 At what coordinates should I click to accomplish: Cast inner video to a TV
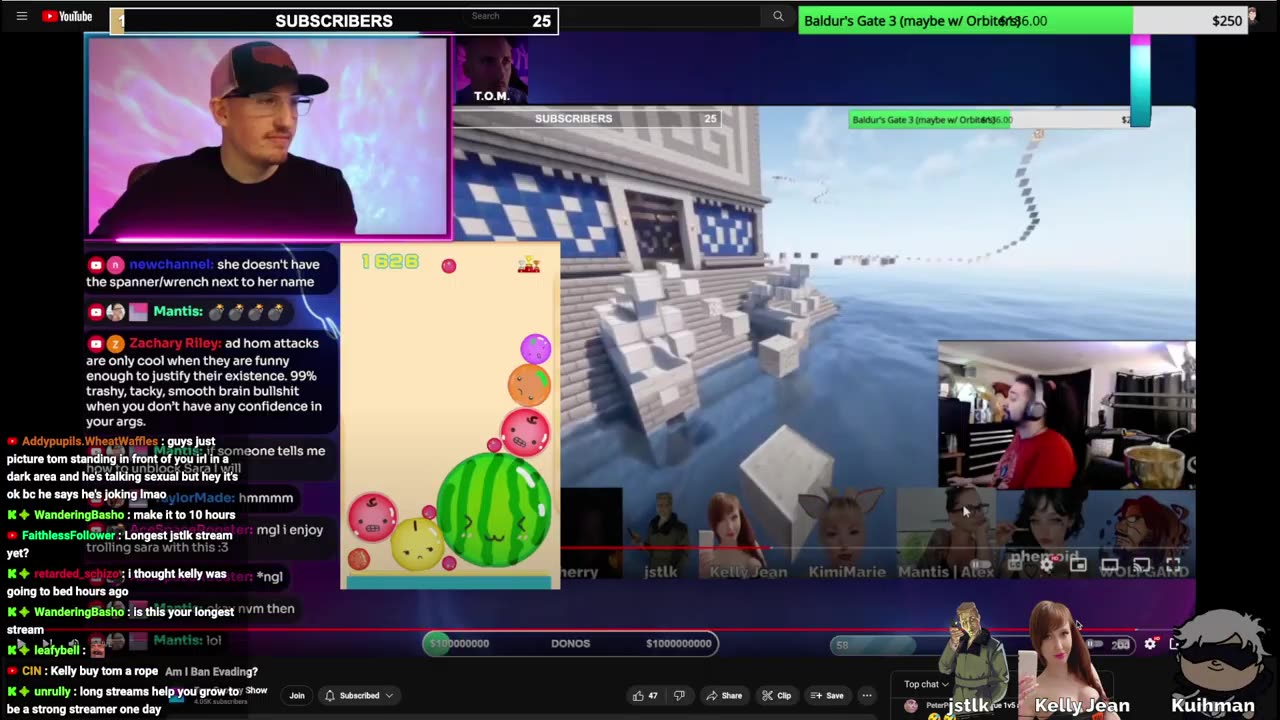point(1141,565)
